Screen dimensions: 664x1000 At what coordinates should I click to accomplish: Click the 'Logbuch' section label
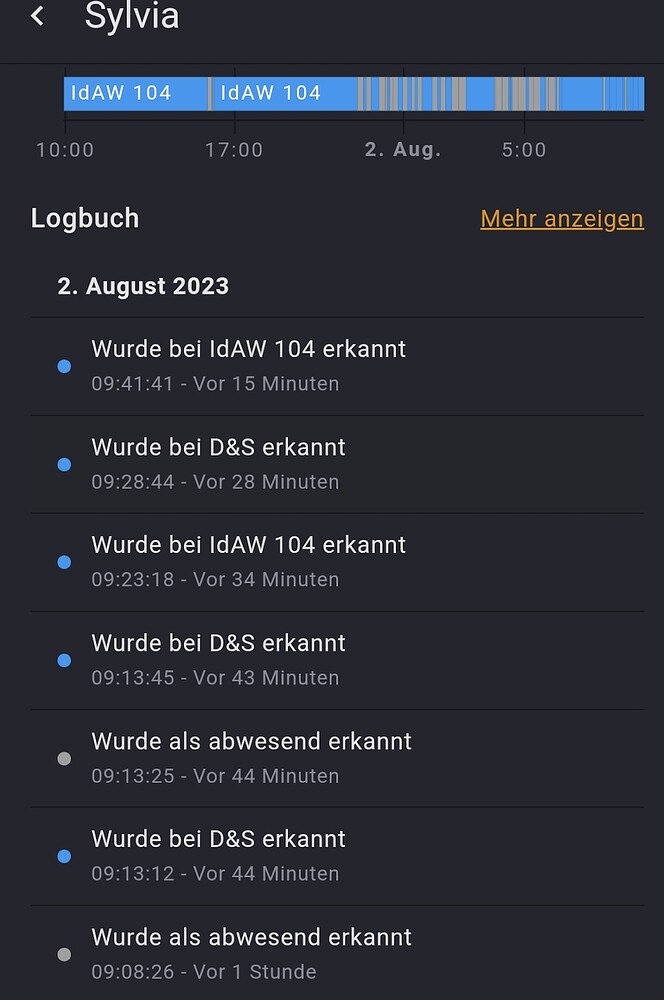(x=85, y=218)
